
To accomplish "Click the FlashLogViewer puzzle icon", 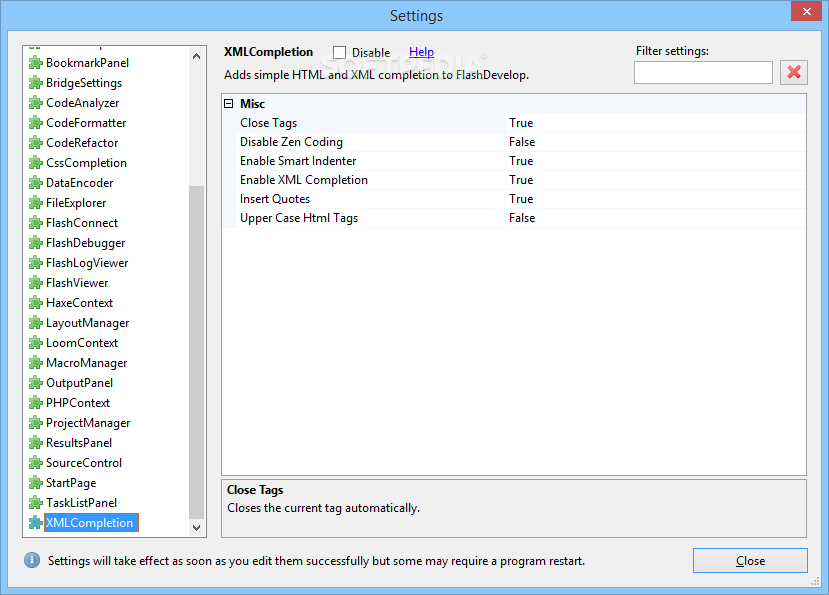I will click(x=35, y=263).
